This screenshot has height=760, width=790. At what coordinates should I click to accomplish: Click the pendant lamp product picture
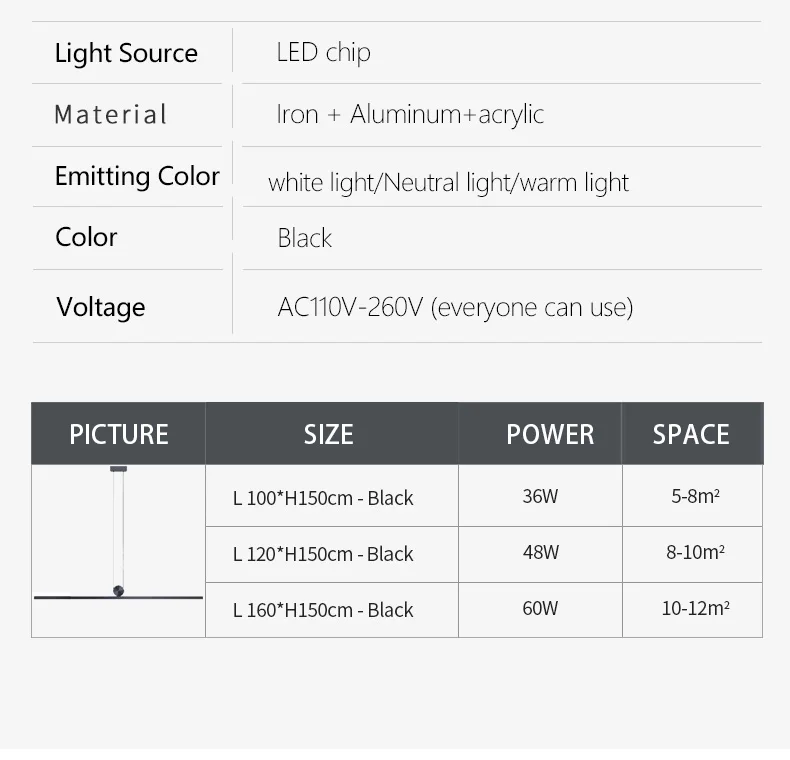point(118,550)
